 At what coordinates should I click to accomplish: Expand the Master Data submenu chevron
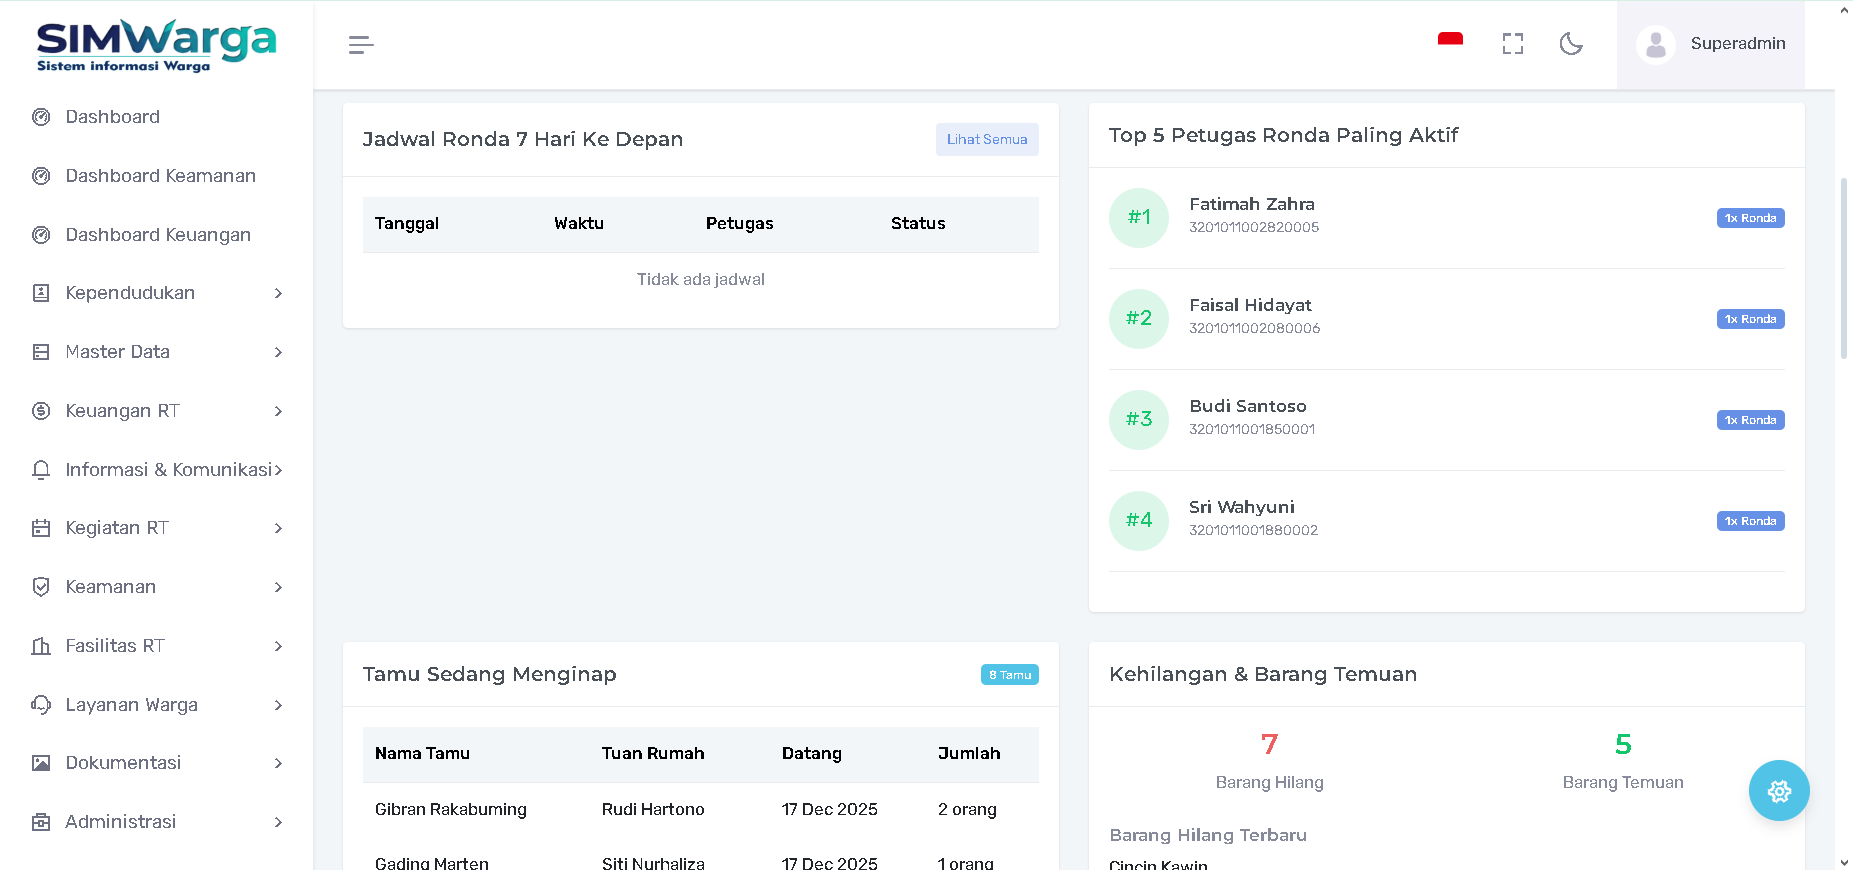click(x=278, y=352)
